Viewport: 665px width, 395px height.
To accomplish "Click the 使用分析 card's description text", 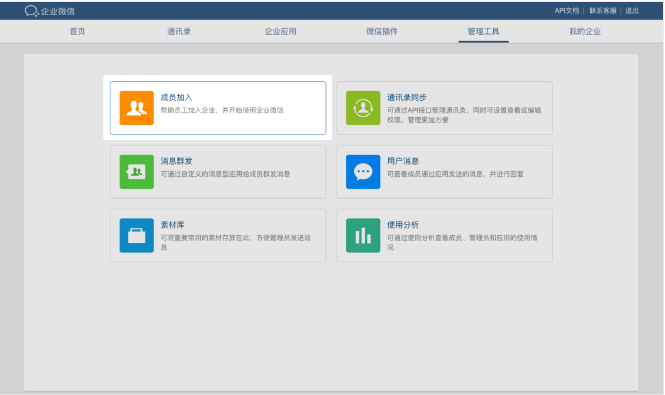I will pos(462,242).
